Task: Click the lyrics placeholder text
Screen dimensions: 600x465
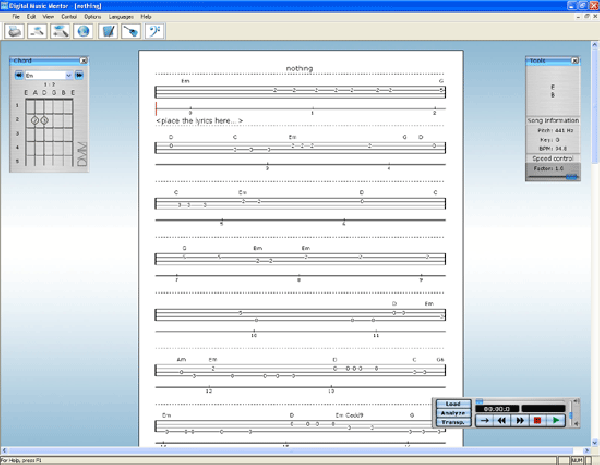Action: coord(200,121)
